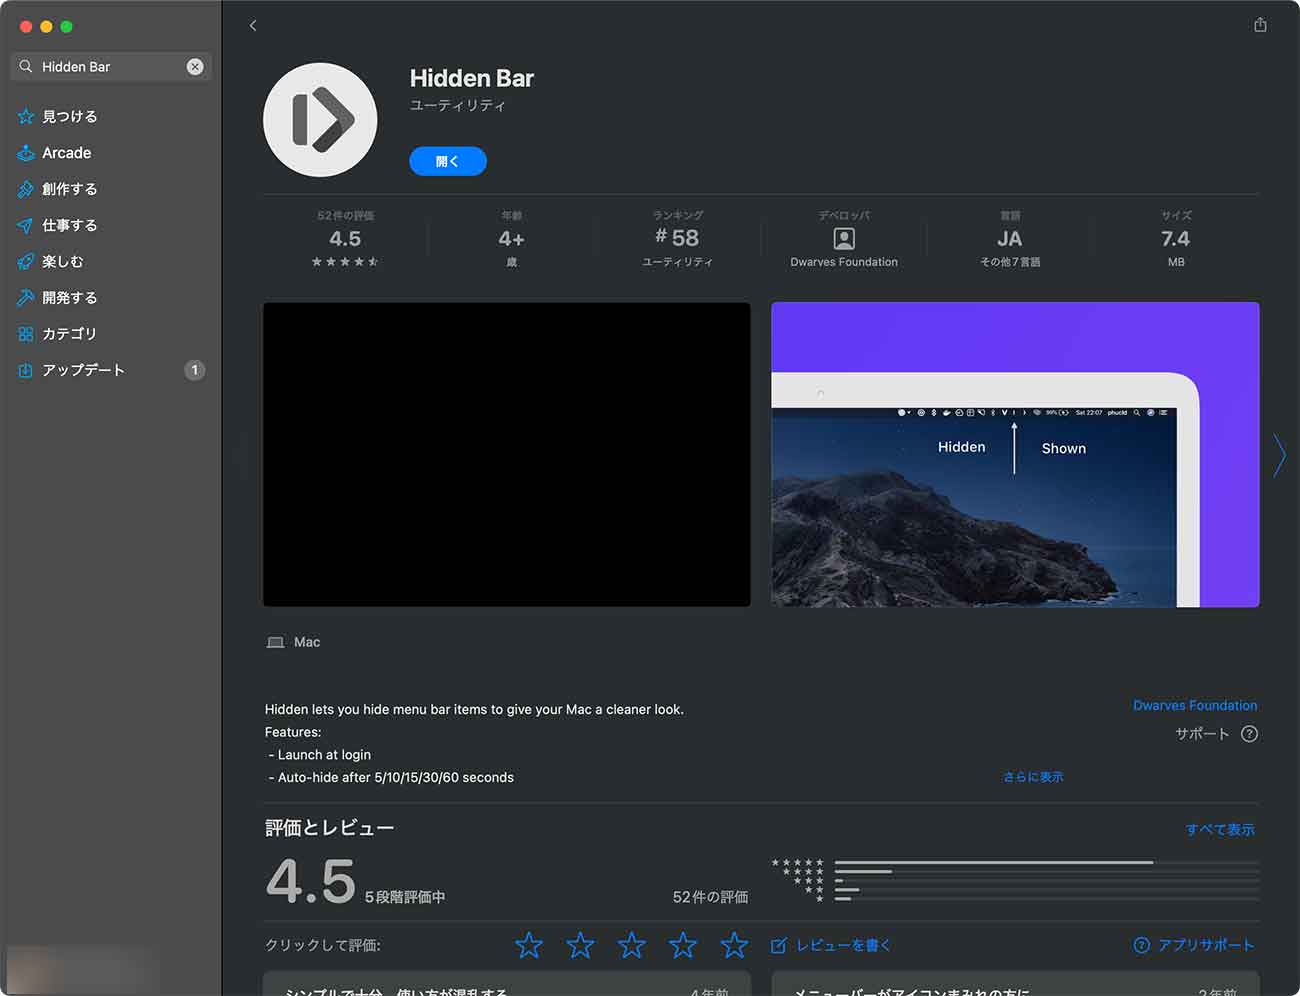Click the rocket icon beside 楽しむ
This screenshot has width=1300, height=996.
[x=26, y=261]
